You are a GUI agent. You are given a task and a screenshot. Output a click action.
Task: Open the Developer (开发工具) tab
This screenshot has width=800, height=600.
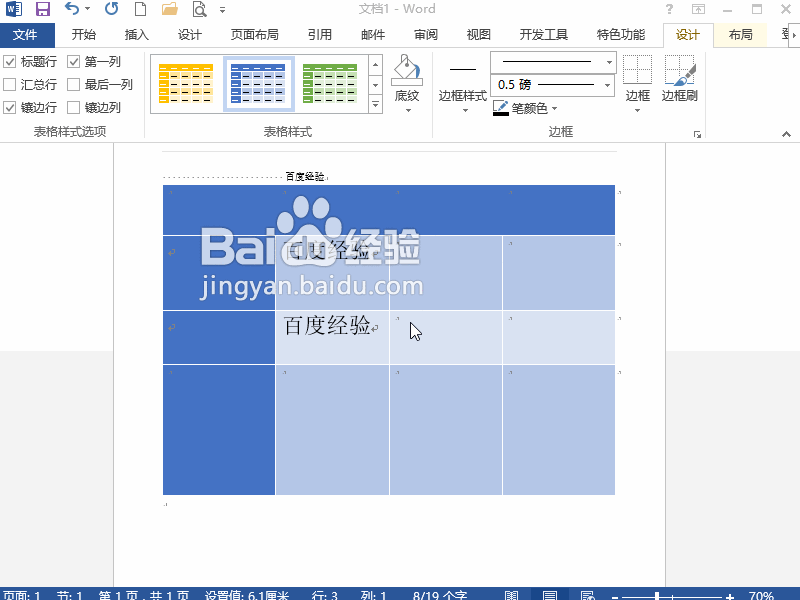click(x=544, y=35)
